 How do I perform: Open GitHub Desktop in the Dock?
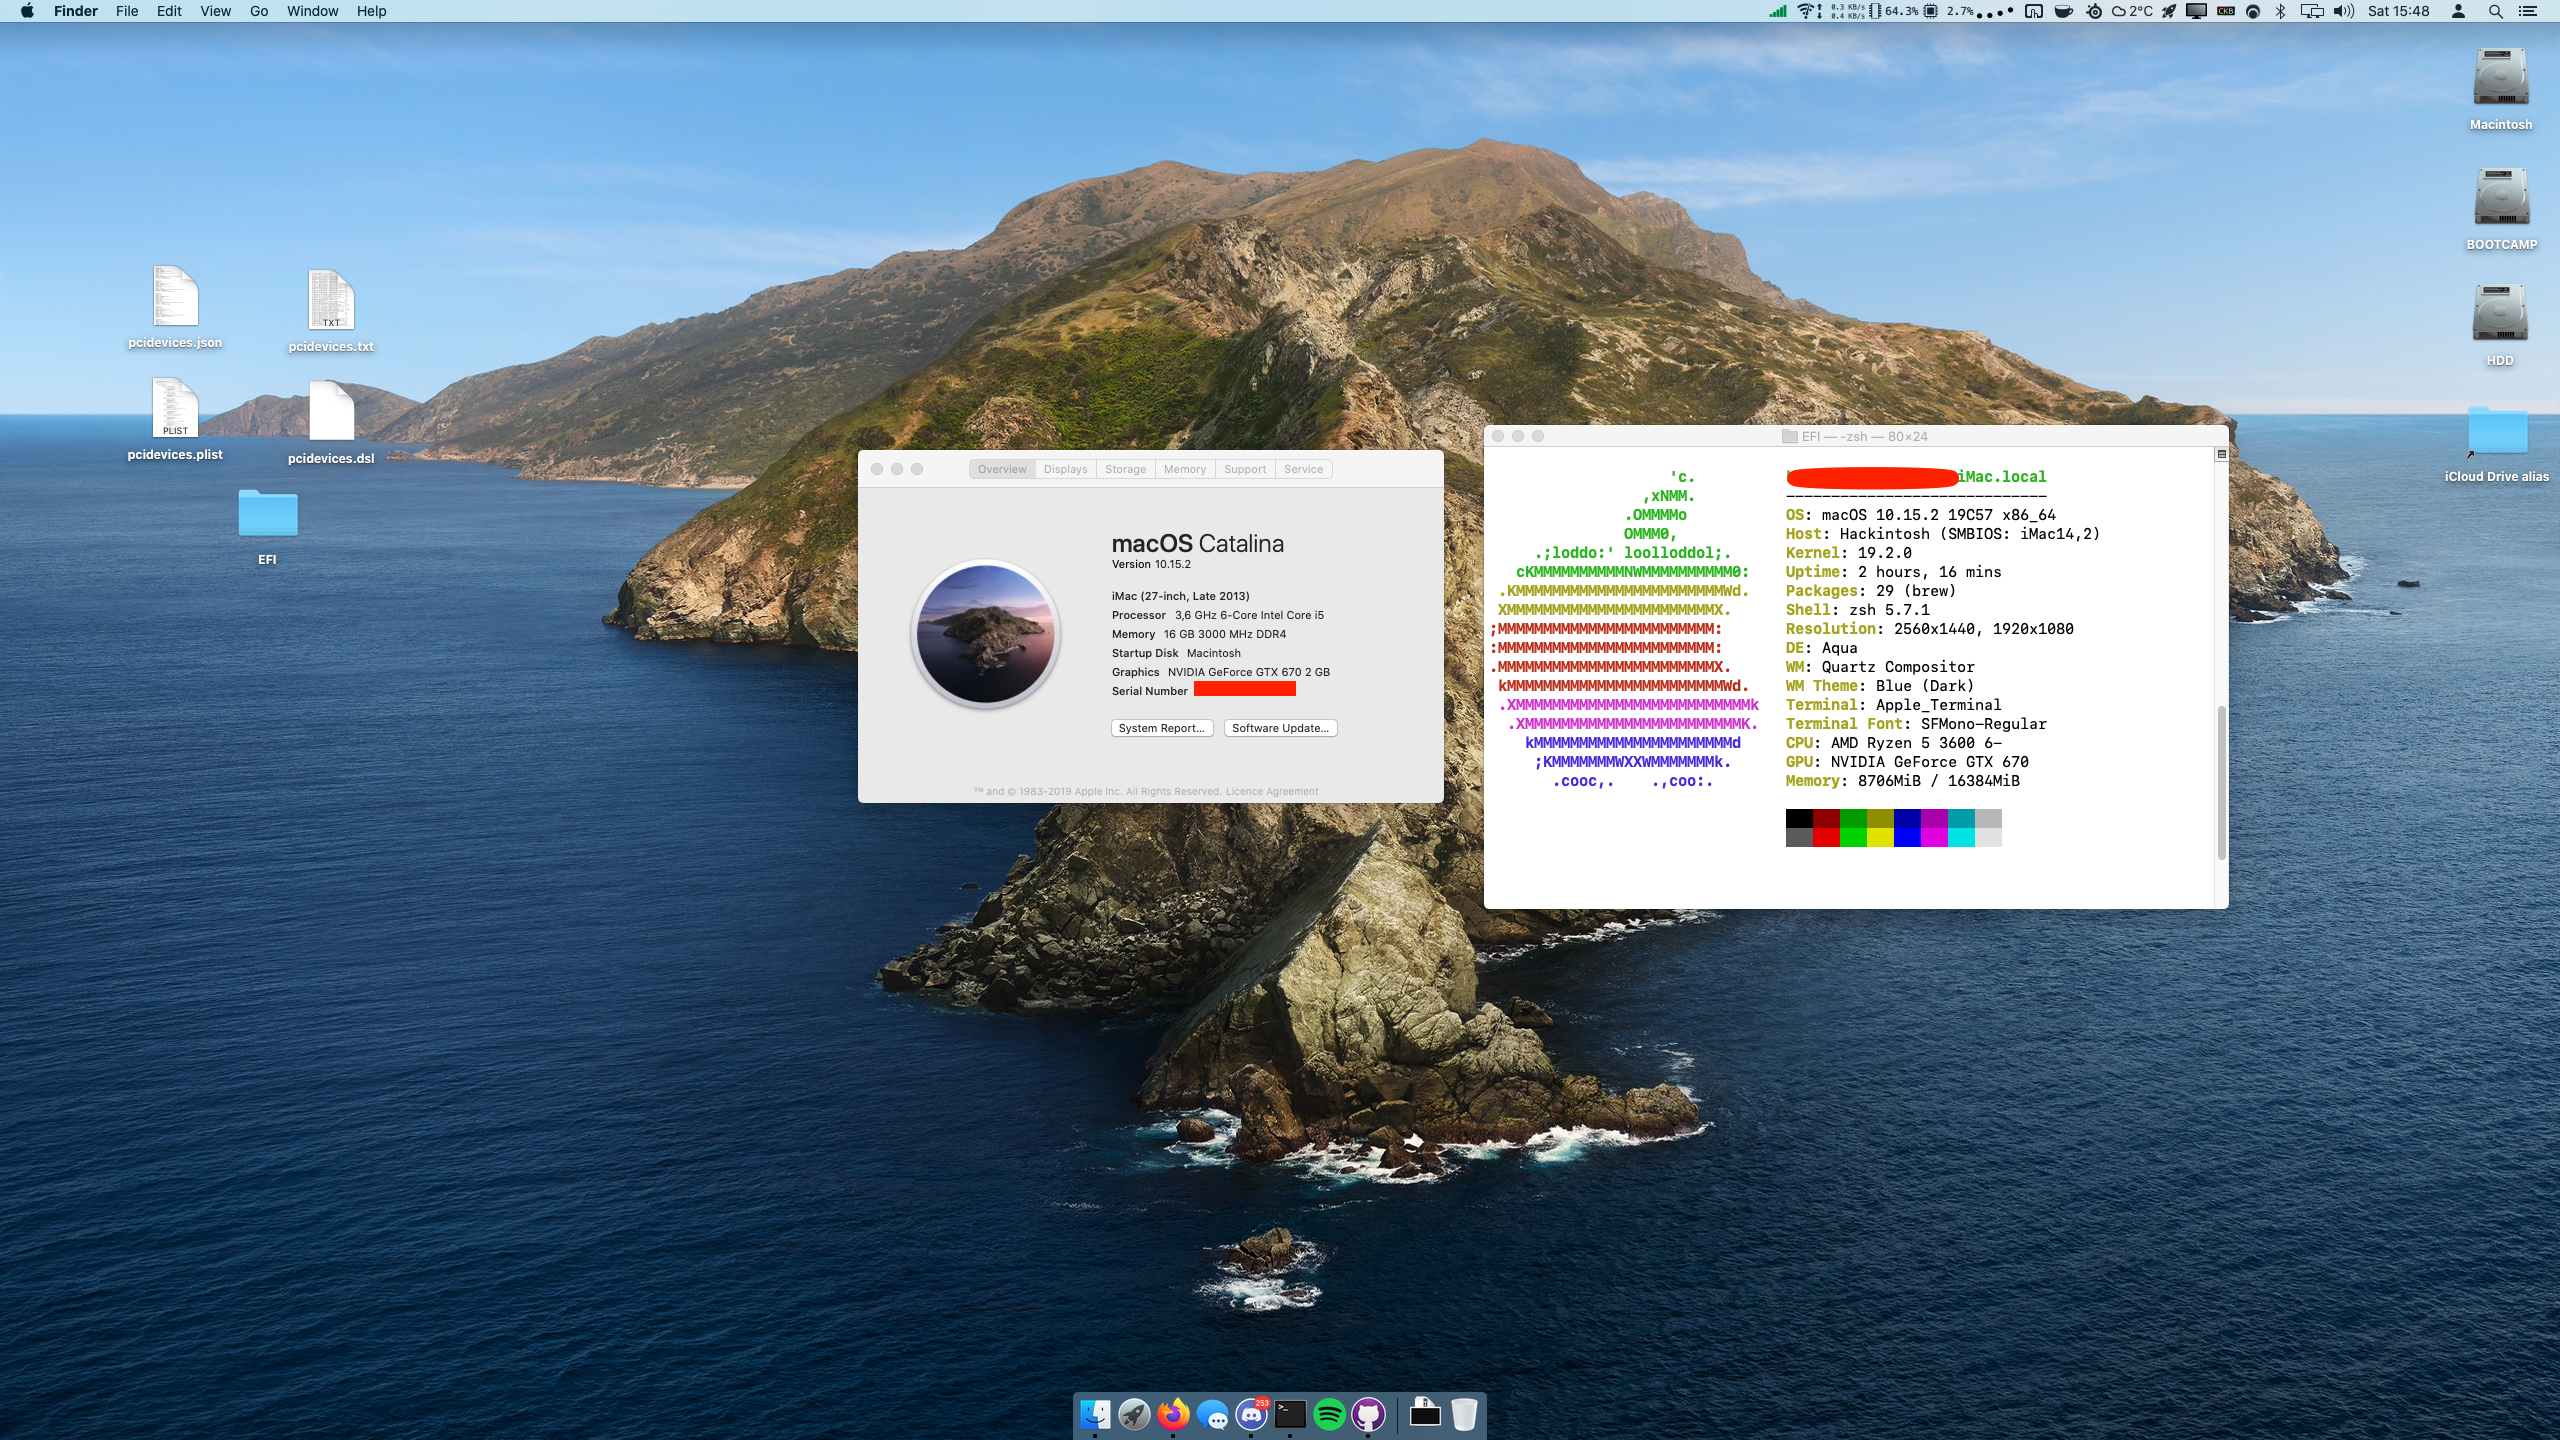pos(1368,1414)
